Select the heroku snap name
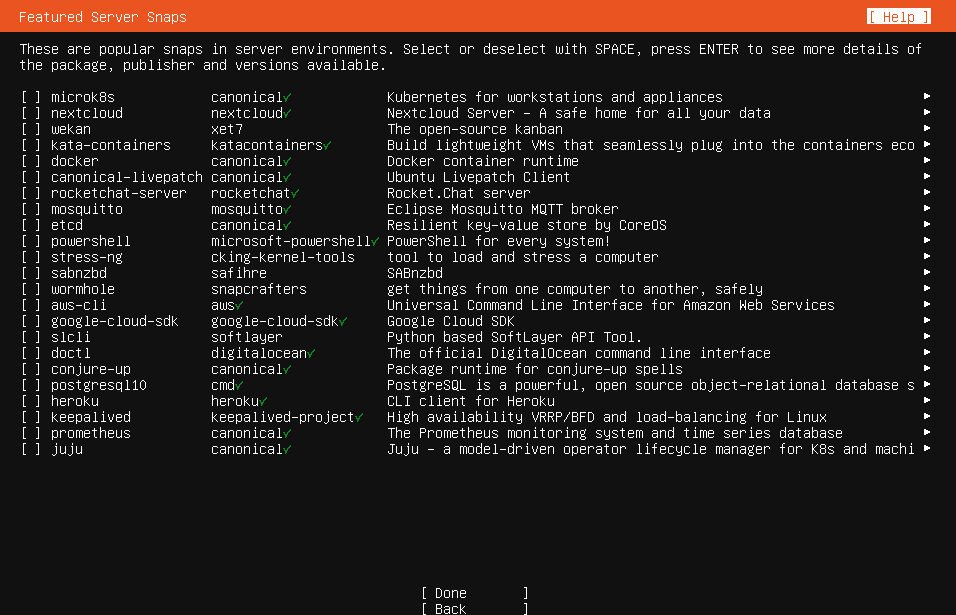 [x=75, y=401]
